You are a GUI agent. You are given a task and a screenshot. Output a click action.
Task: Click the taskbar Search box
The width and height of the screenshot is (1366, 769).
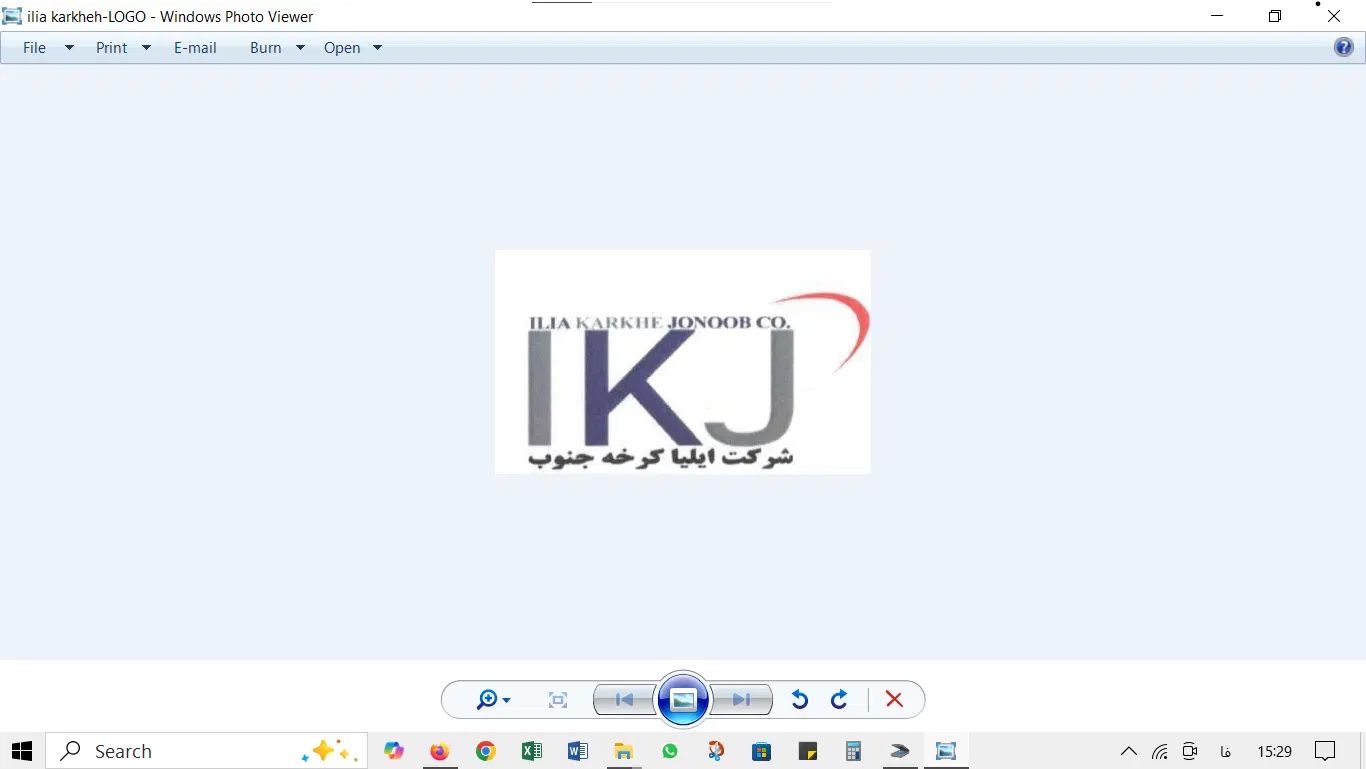tap(207, 751)
